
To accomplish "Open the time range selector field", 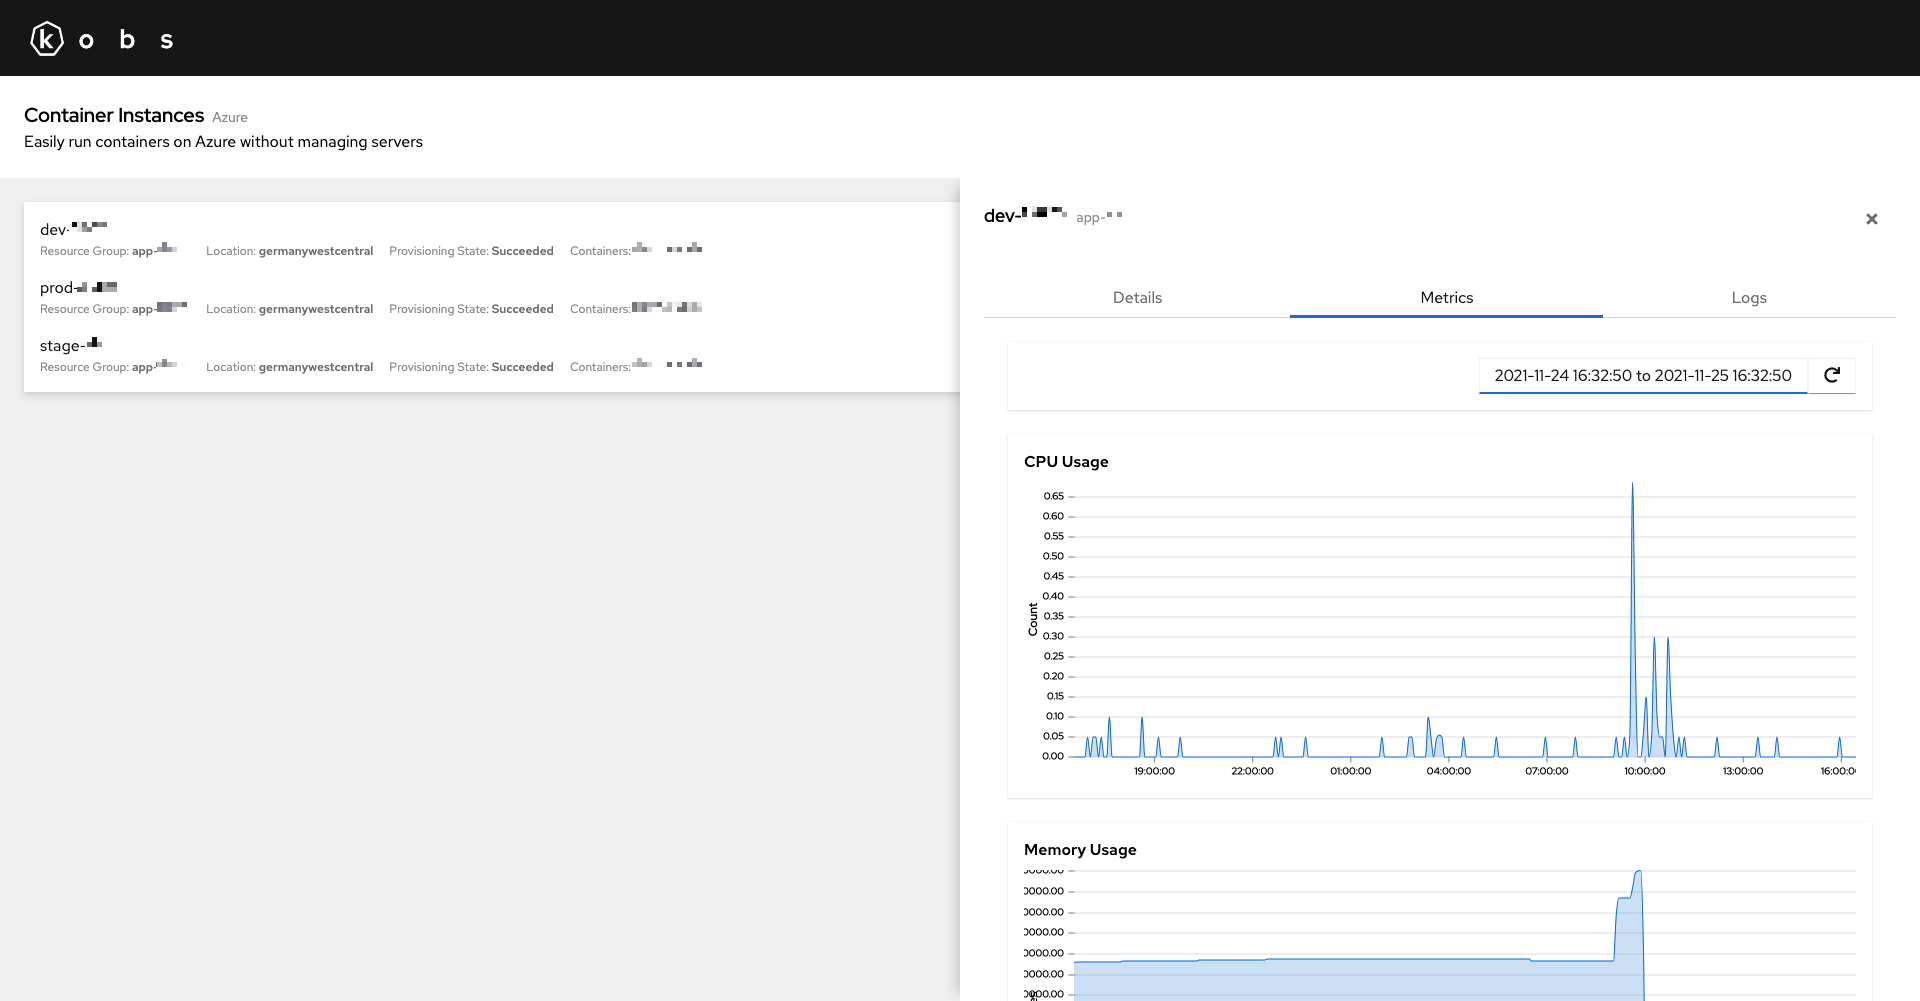I will pyautogui.click(x=1643, y=375).
